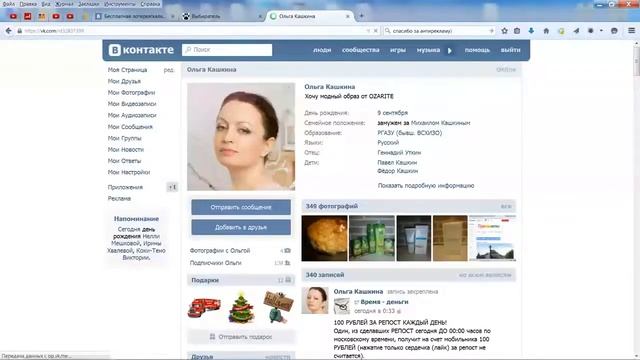Open the Вид menu

(46, 4)
